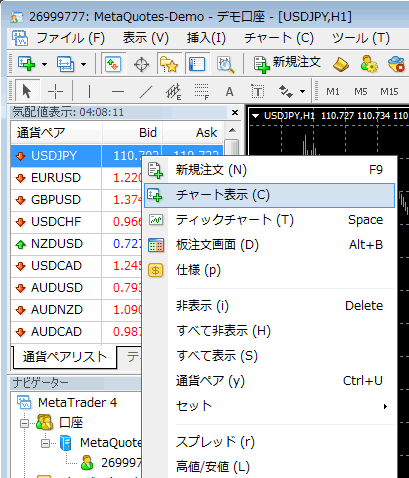Image resolution: width=409 pixels, height=478 pixels.
Task: Close the 気配値表示 panel
Action: coord(235,113)
